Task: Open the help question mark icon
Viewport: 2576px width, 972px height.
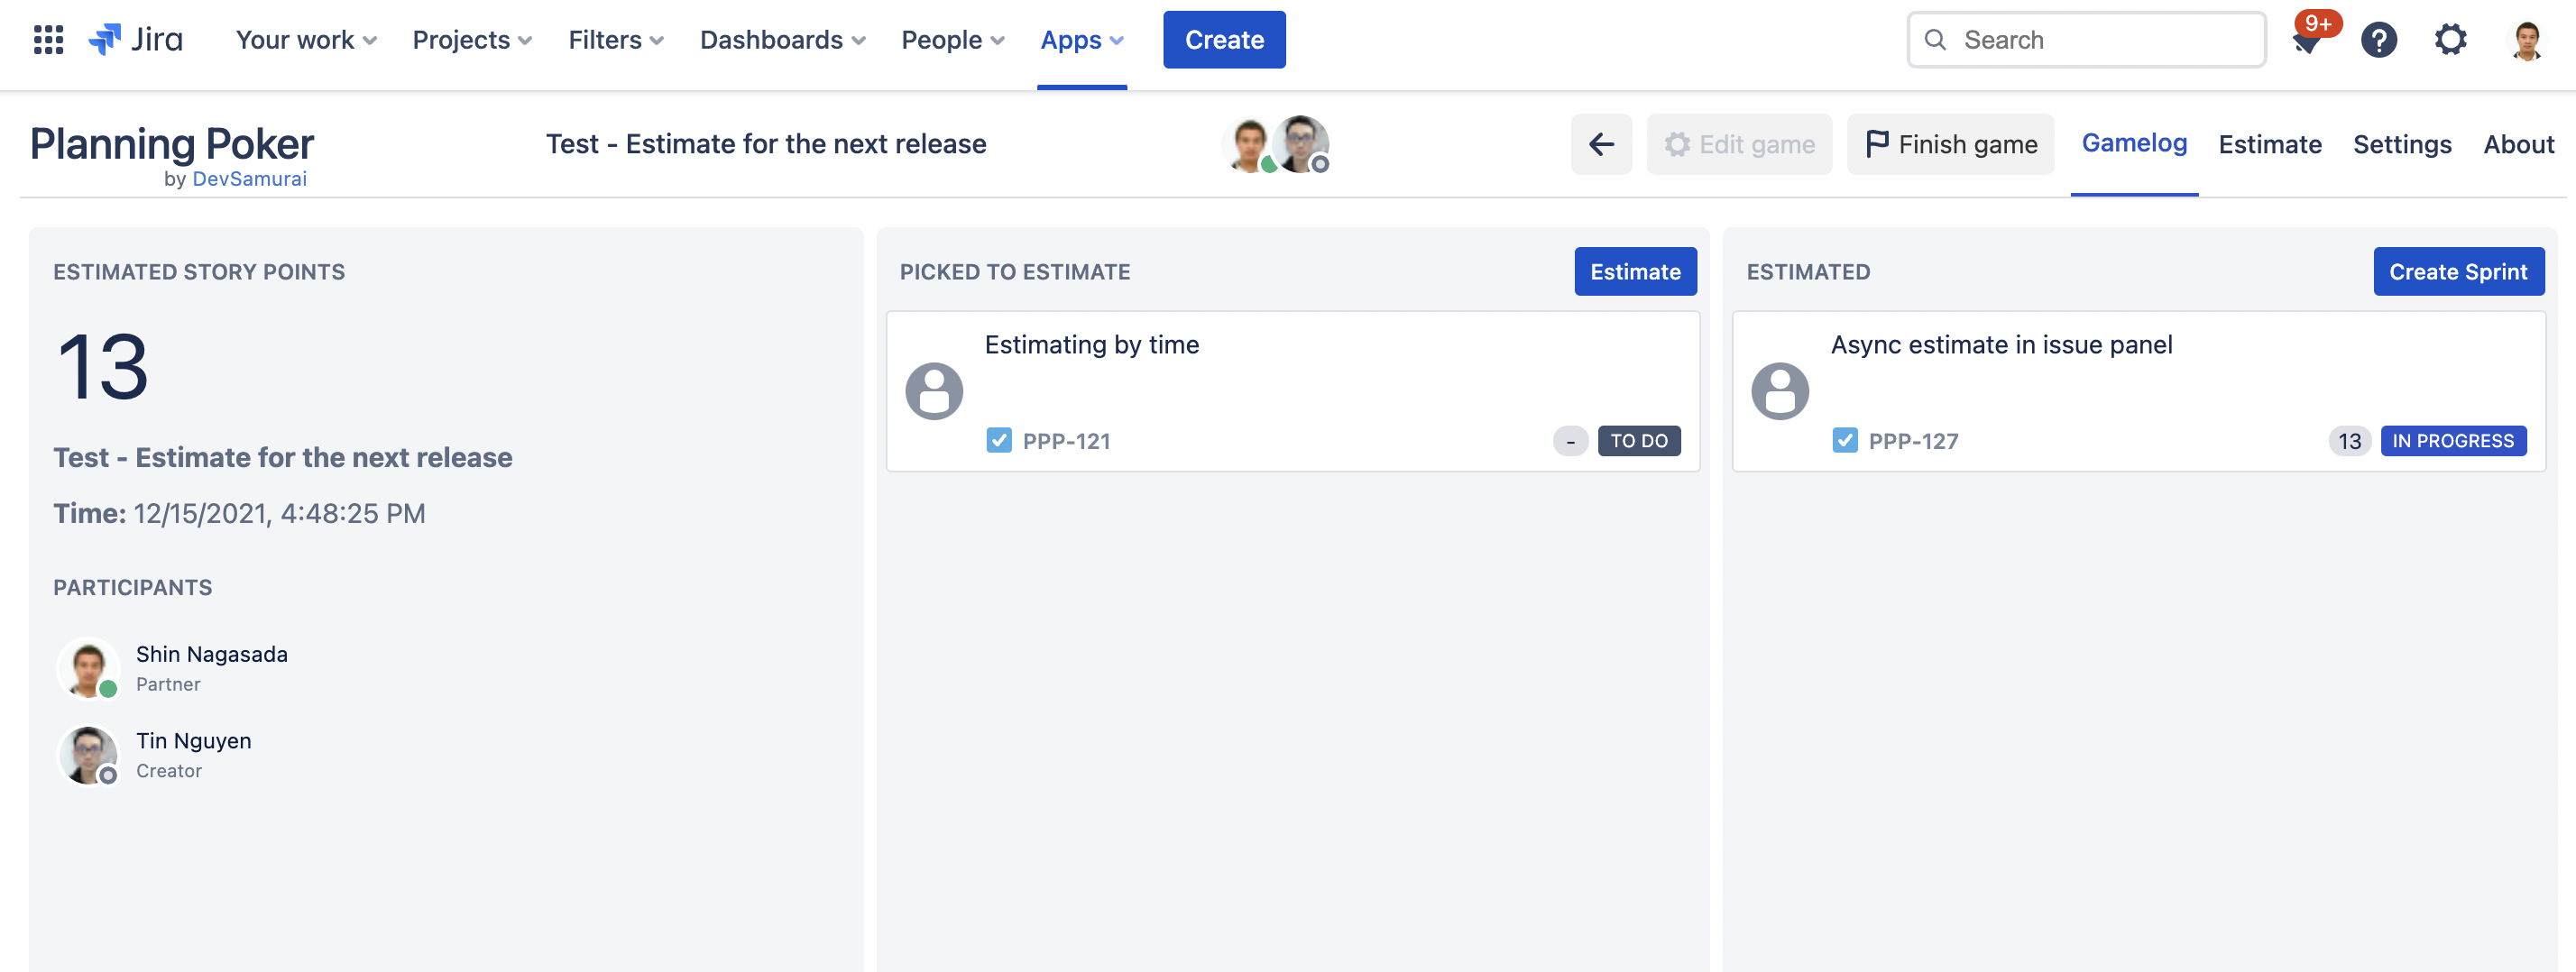Action: coord(2379,40)
